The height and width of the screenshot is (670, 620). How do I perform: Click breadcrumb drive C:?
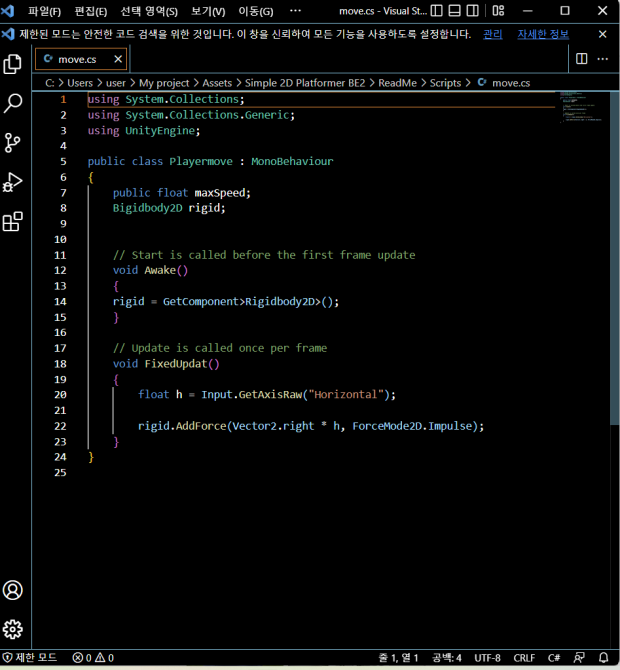(50, 83)
